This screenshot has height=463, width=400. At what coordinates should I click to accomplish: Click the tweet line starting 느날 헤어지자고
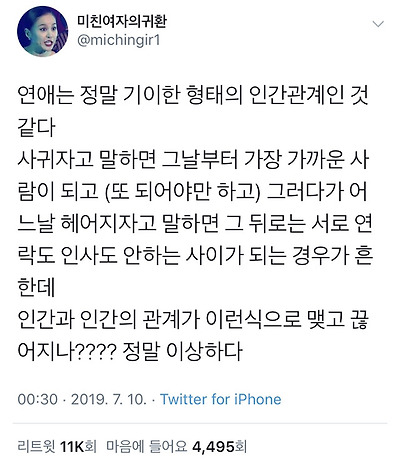195,223
